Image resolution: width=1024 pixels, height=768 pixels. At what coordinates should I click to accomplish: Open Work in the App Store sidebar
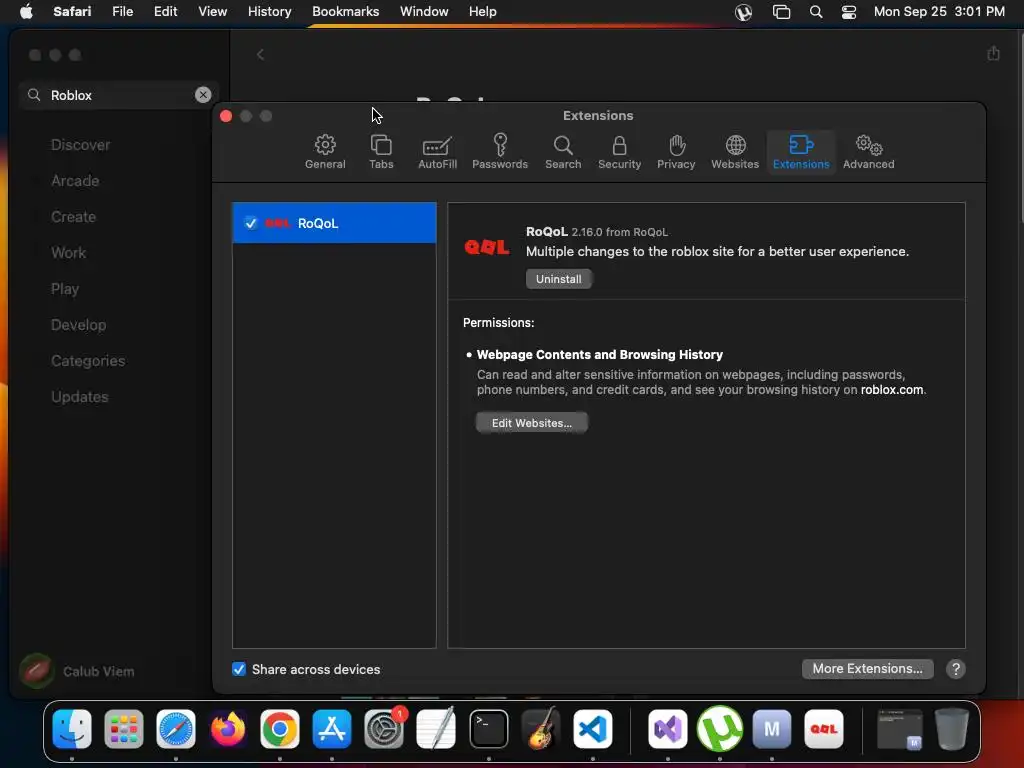[69, 252]
